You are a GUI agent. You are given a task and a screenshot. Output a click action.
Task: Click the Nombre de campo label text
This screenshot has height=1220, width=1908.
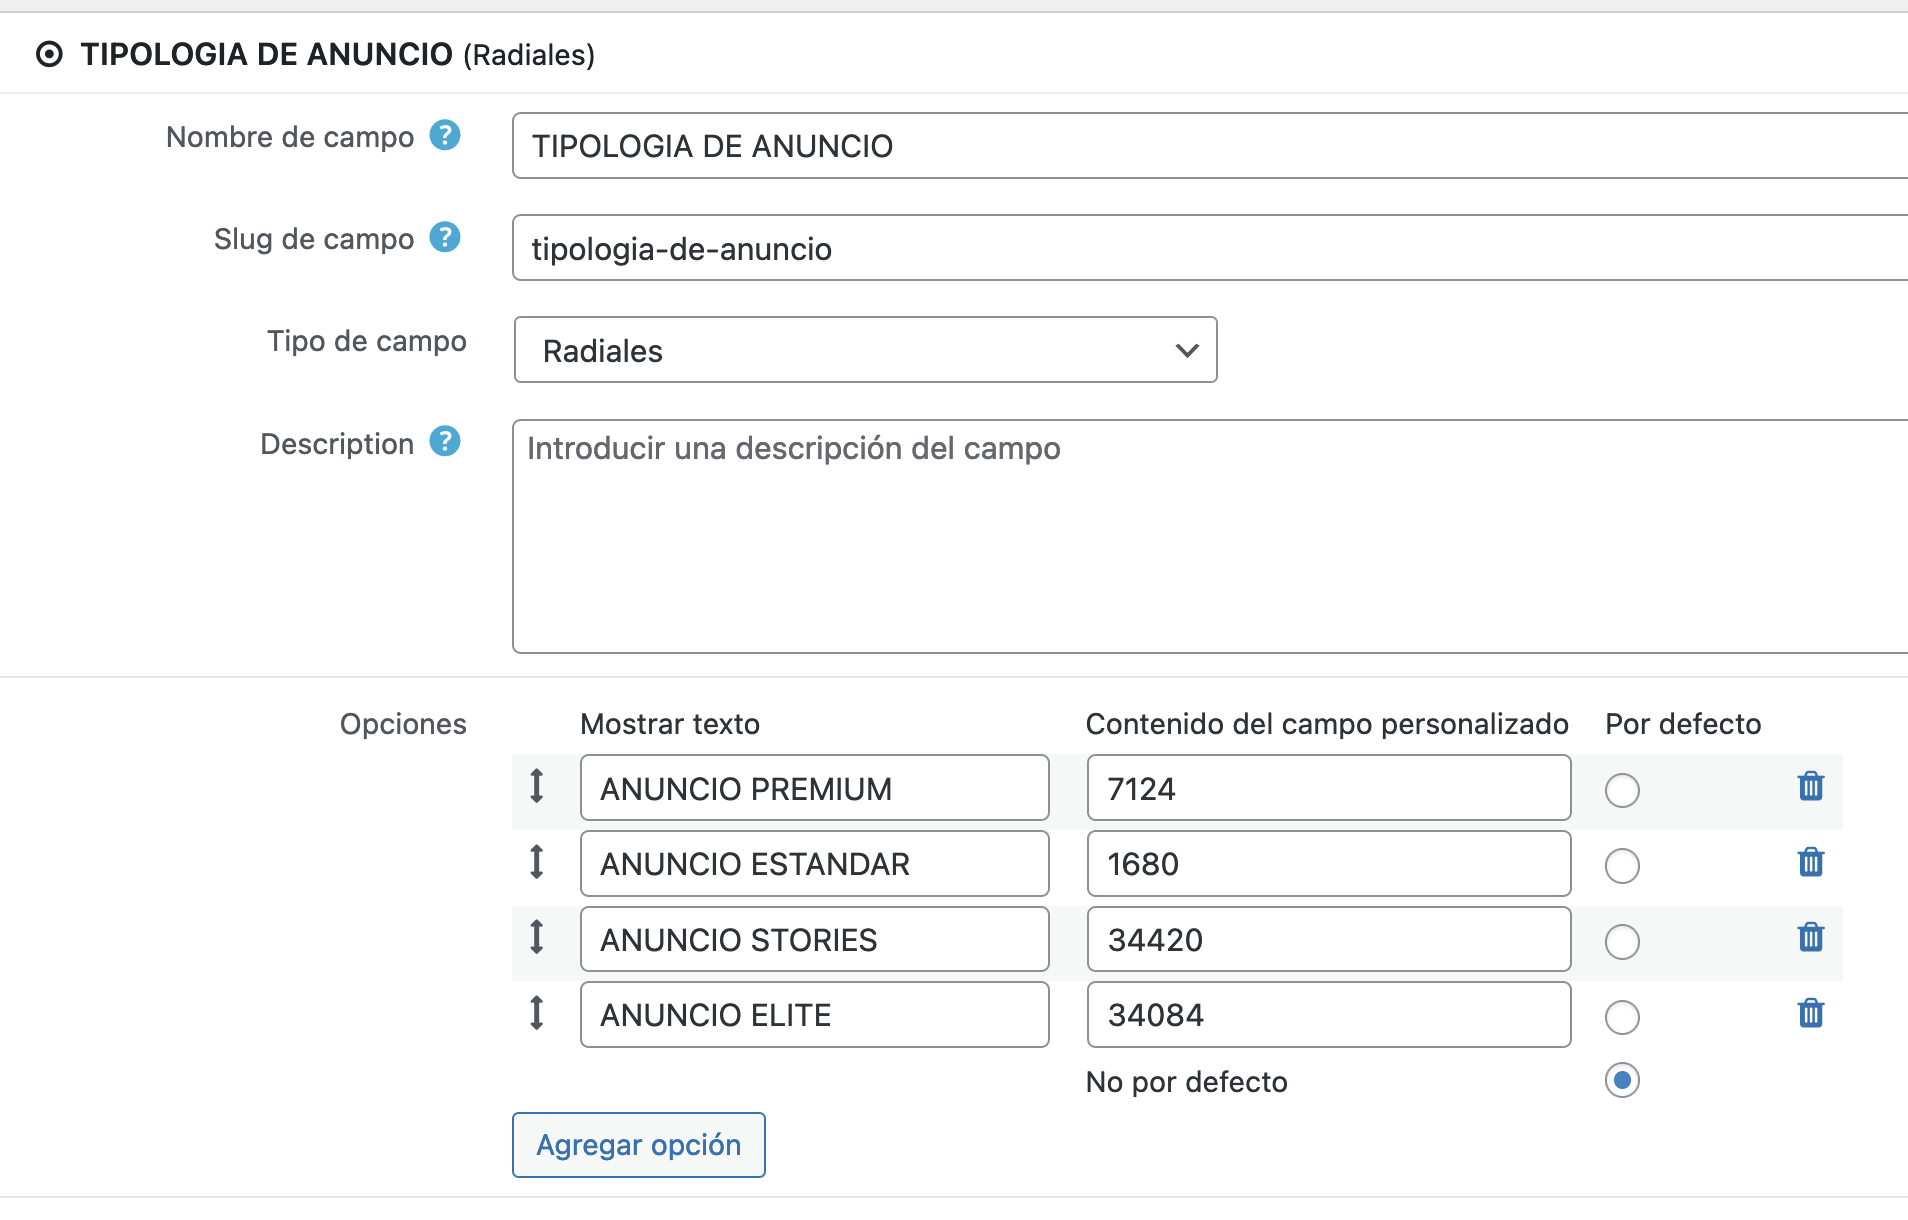pyautogui.click(x=290, y=137)
